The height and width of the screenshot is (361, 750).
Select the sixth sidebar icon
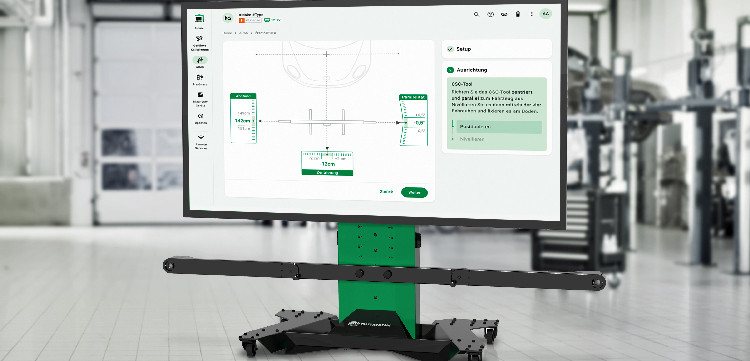200,116
